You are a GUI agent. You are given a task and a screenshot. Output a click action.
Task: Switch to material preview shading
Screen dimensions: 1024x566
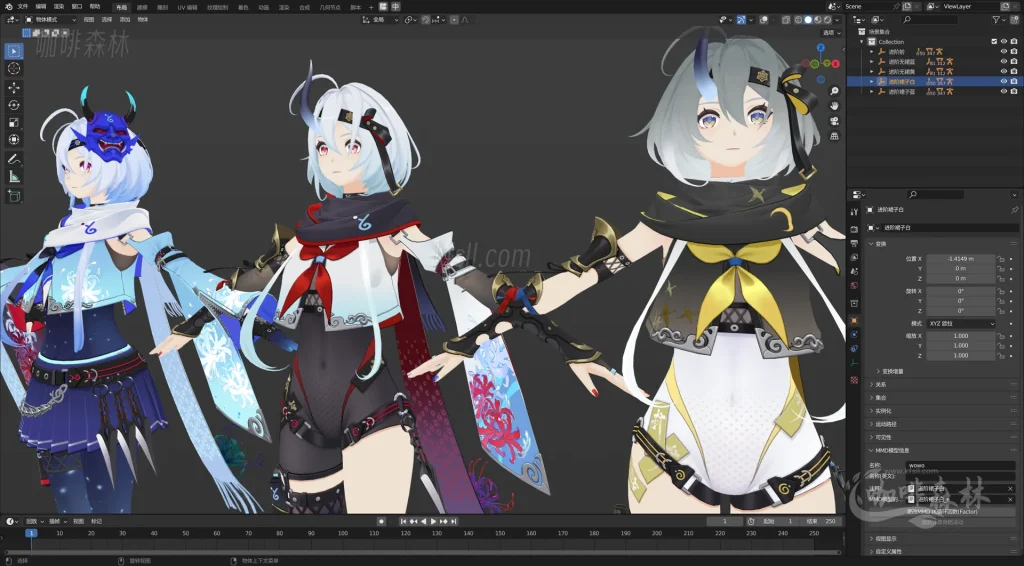(x=818, y=20)
